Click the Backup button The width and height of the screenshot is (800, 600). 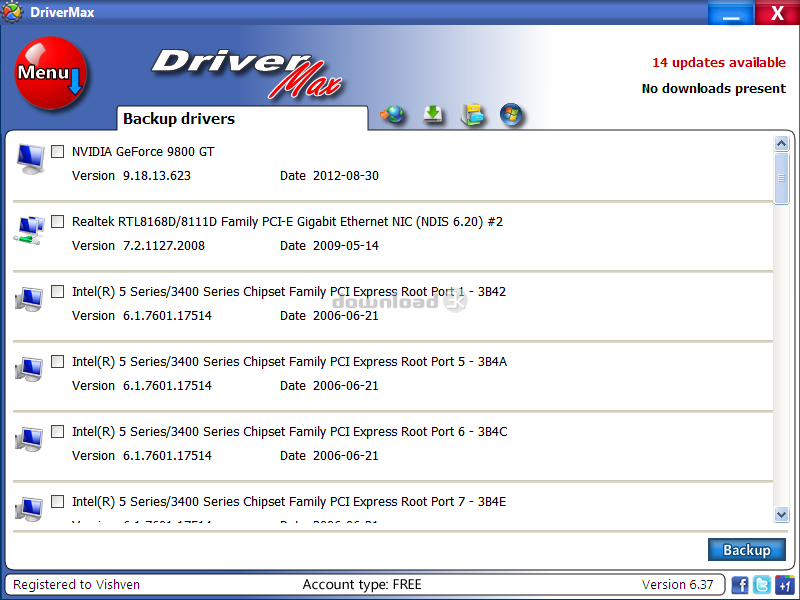pyautogui.click(x=746, y=549)
